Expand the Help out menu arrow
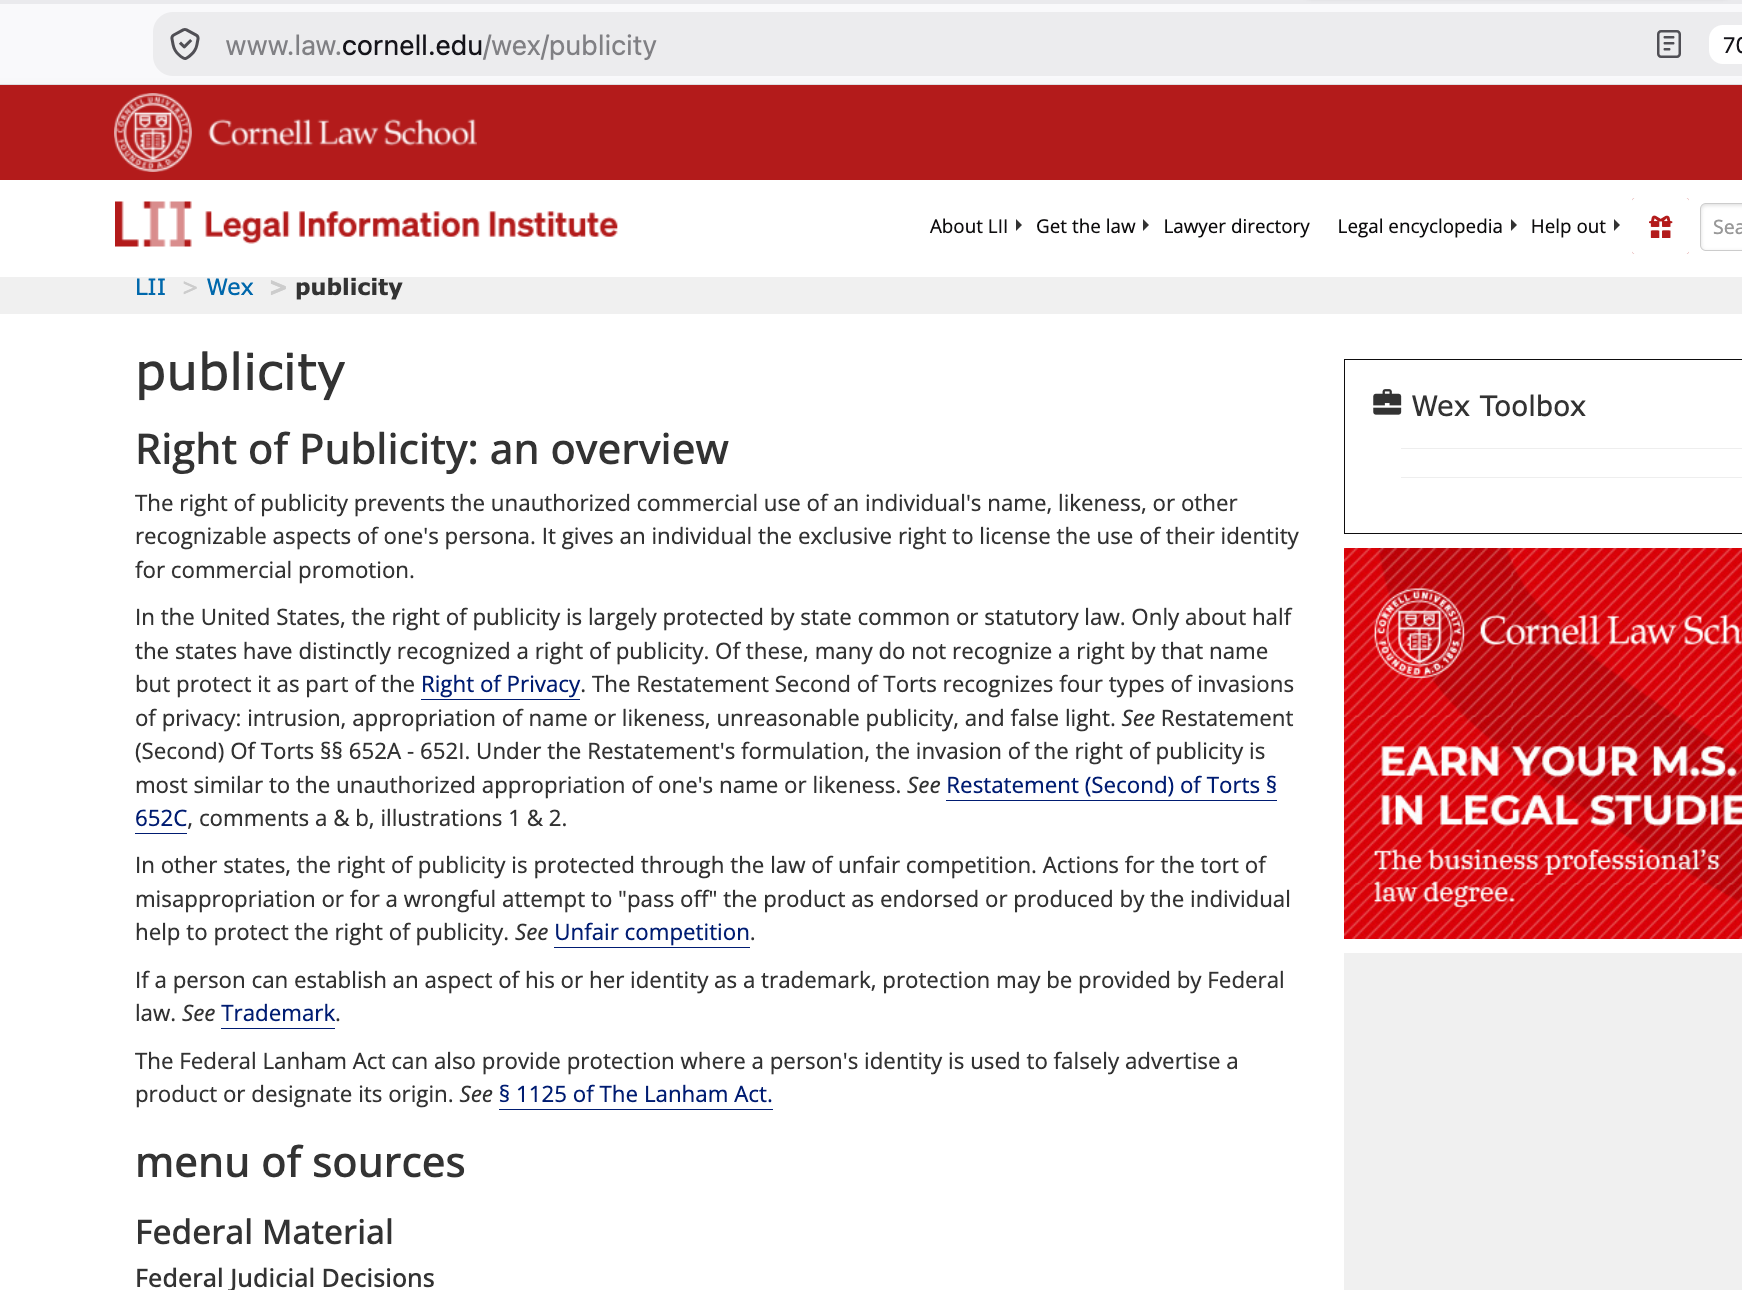 (x=1616, y=226)
